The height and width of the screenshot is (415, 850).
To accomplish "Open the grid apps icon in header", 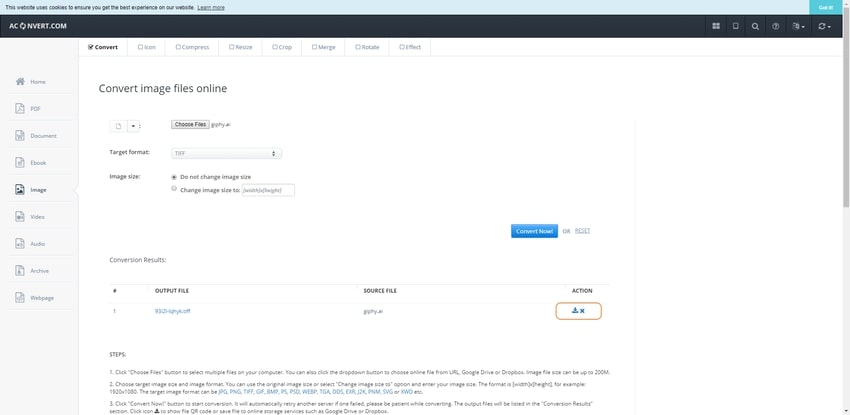I will point(716,26).
